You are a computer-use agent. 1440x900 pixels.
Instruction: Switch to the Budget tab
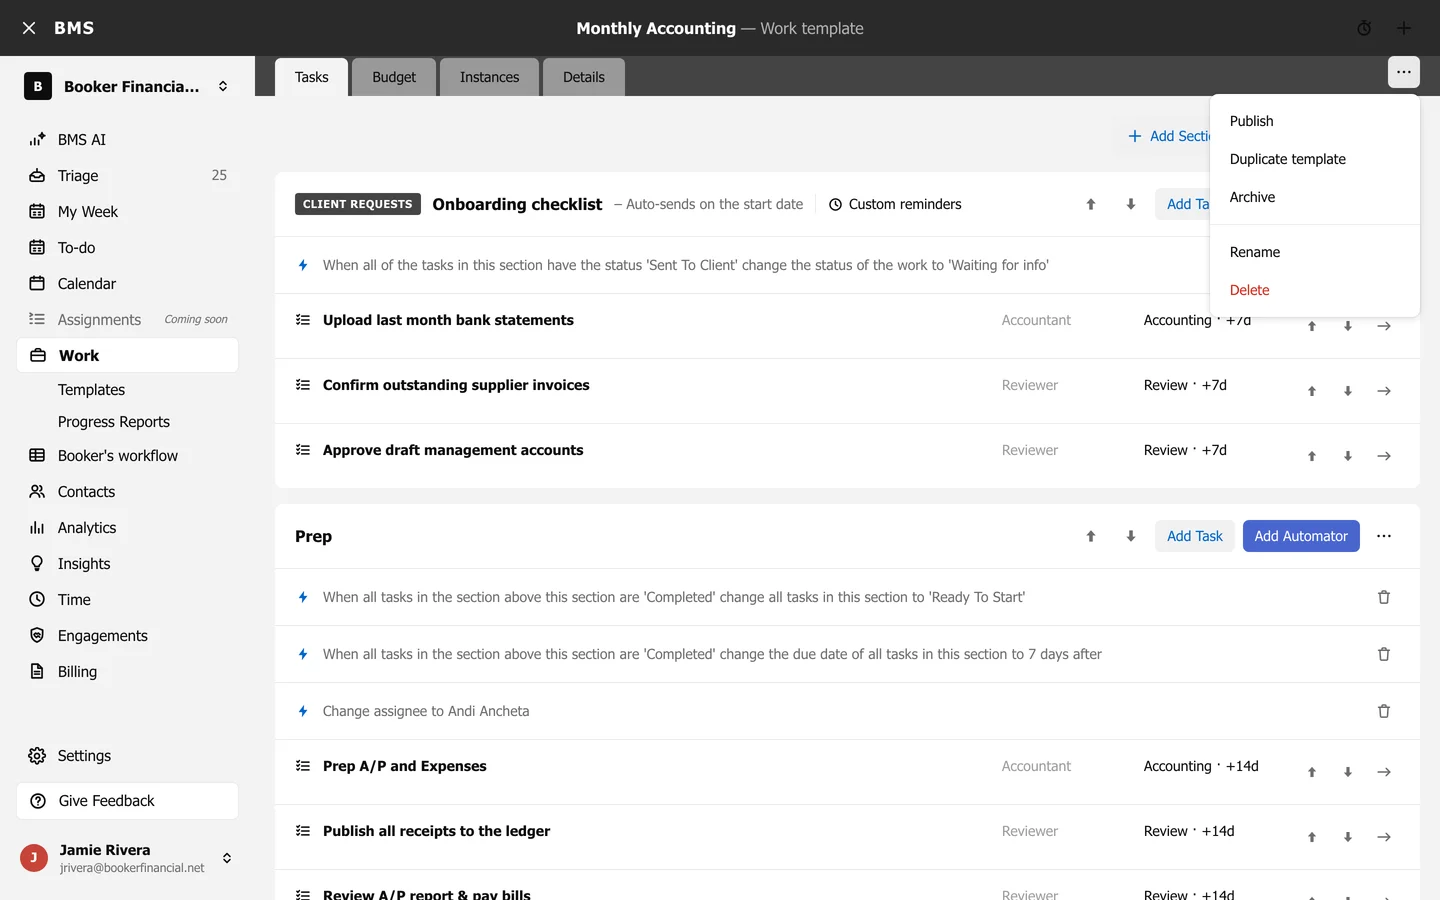(x=394, y=77)
